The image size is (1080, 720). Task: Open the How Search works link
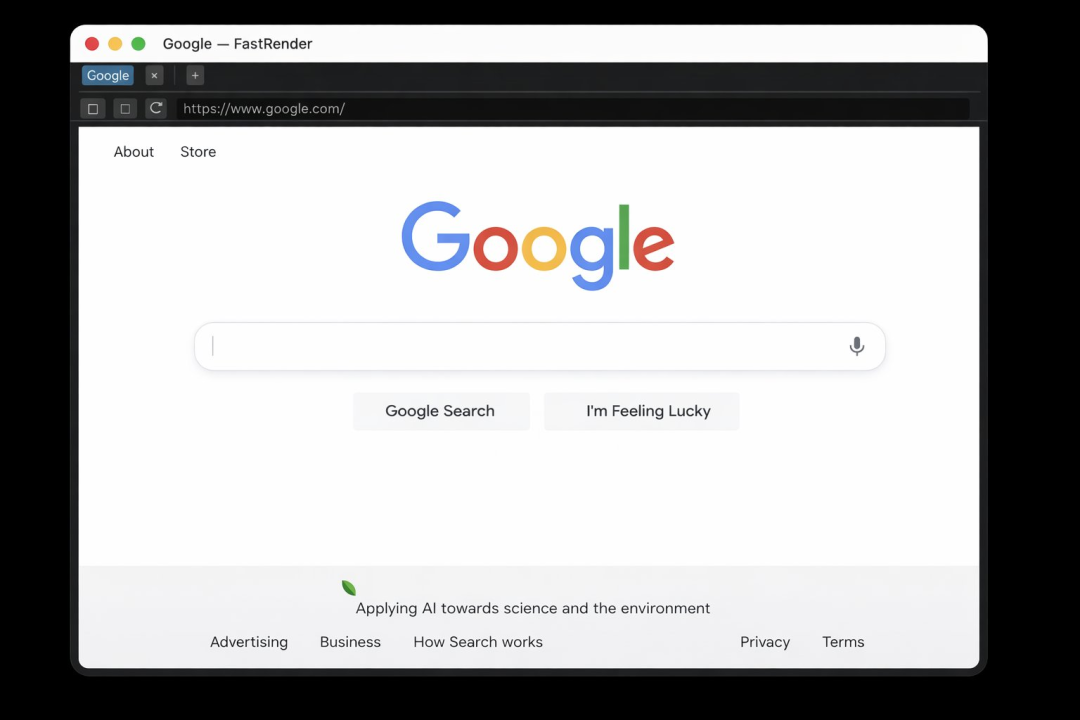point(478,642)
